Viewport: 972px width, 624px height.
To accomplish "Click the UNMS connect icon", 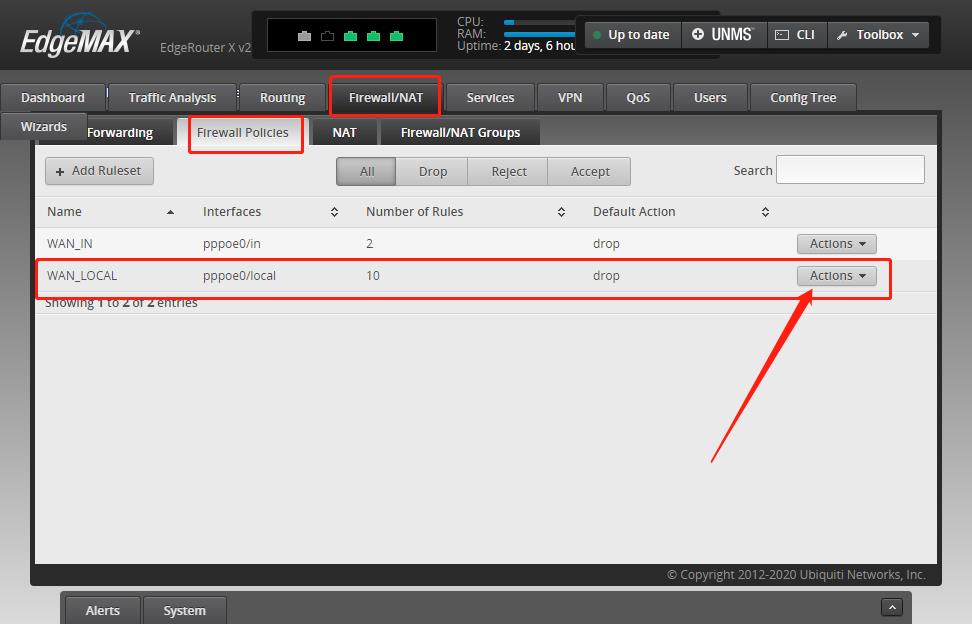I will coord(699,34).
